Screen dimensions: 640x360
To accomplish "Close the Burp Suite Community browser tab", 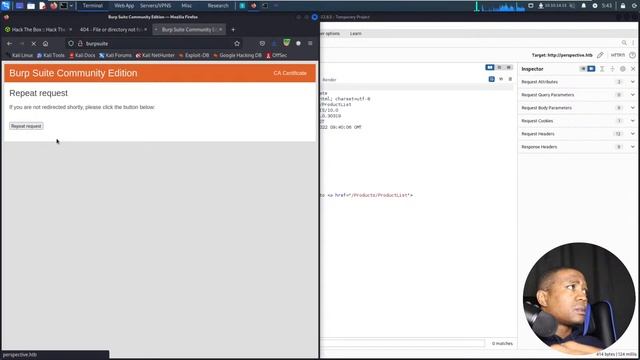I will 220,29.
